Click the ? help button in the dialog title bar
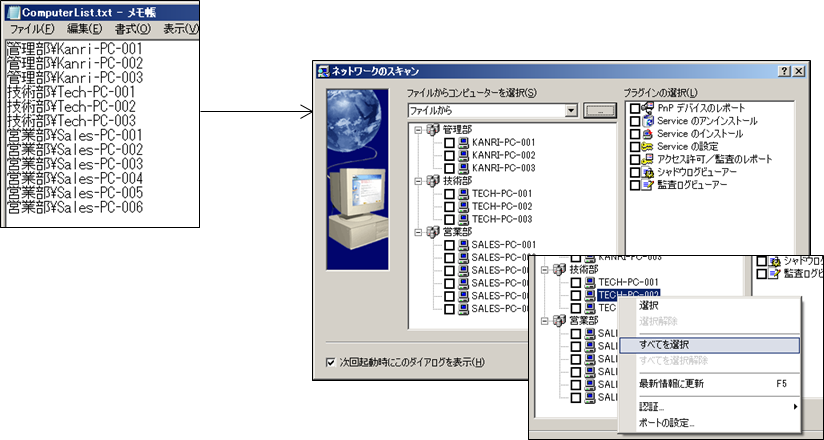824x440 pixels. pos(784,71)
